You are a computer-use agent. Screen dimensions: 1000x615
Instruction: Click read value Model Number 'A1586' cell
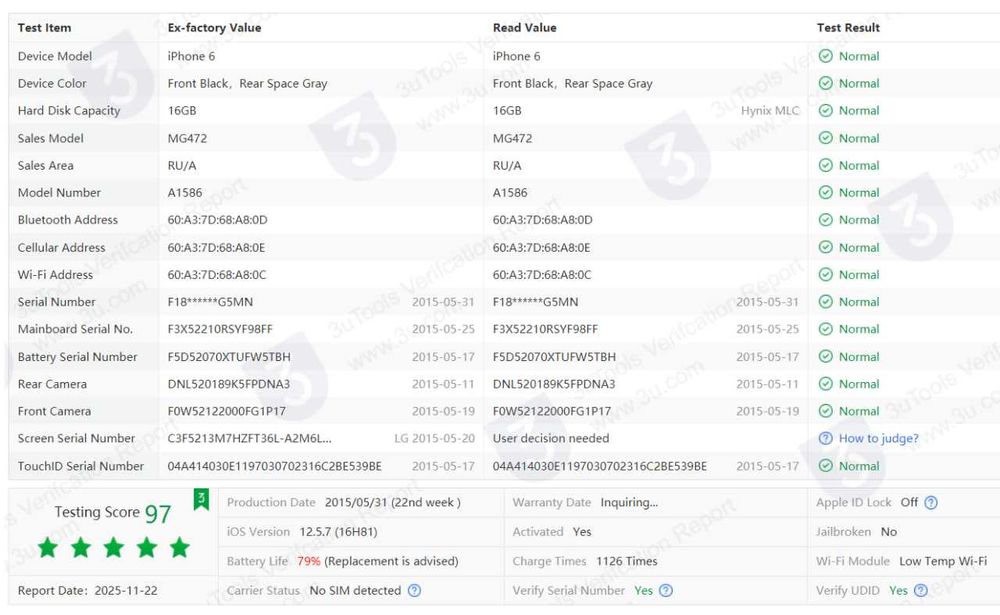510,193
